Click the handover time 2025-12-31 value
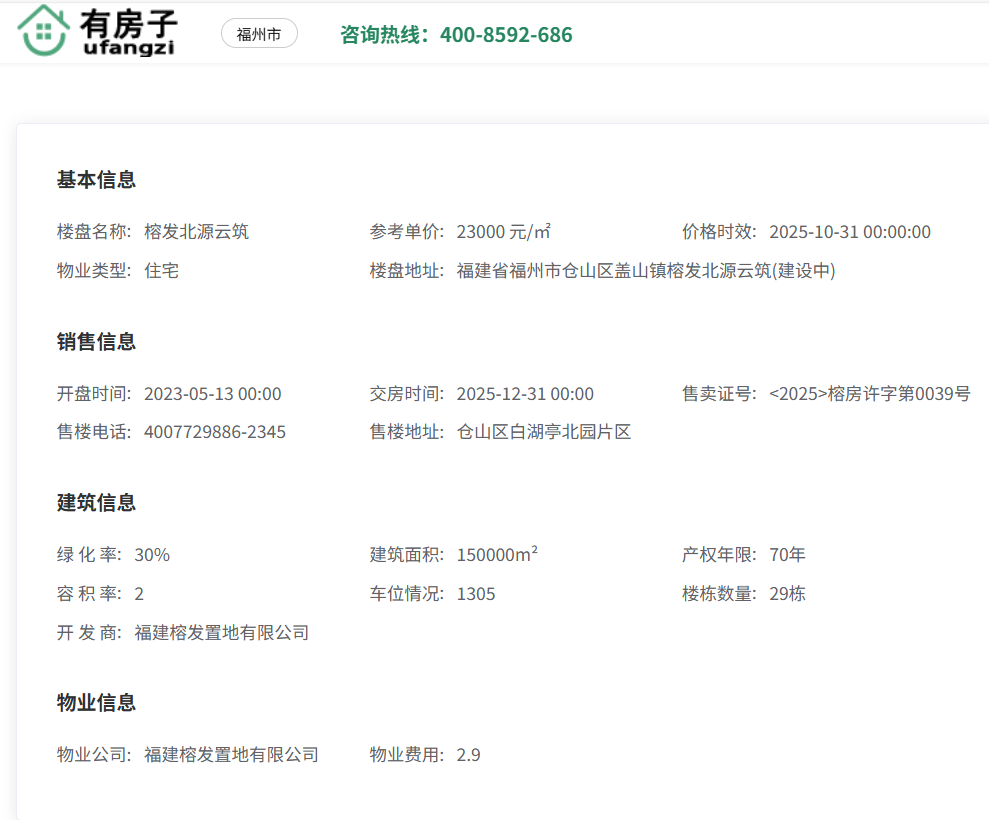The image size is (989, 820). click(x=525, y=394)
